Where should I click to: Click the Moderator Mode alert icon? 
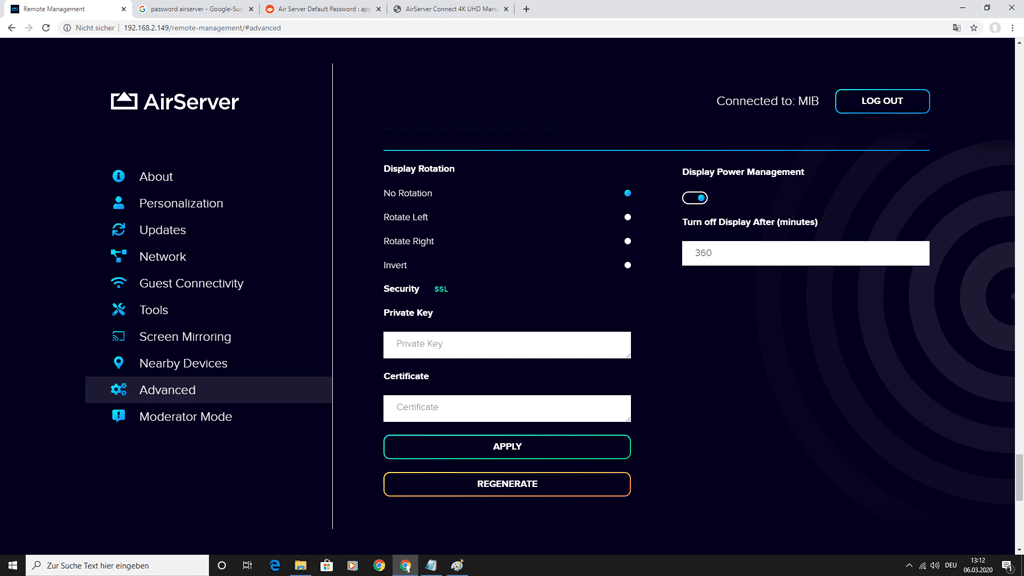(x=118, y=416)
